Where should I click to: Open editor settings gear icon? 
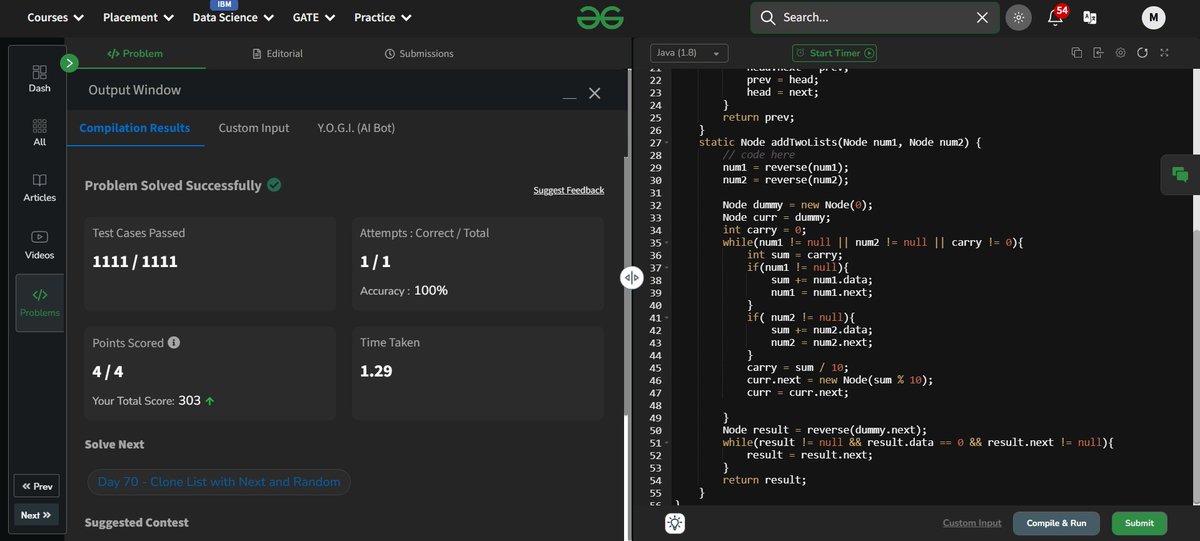[1120, 53]
